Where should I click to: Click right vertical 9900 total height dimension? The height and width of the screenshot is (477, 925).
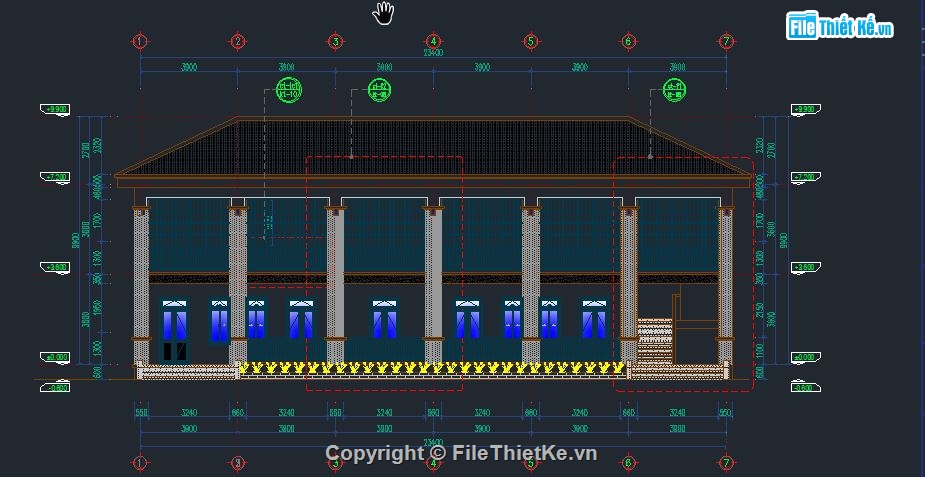coord(783,241)
